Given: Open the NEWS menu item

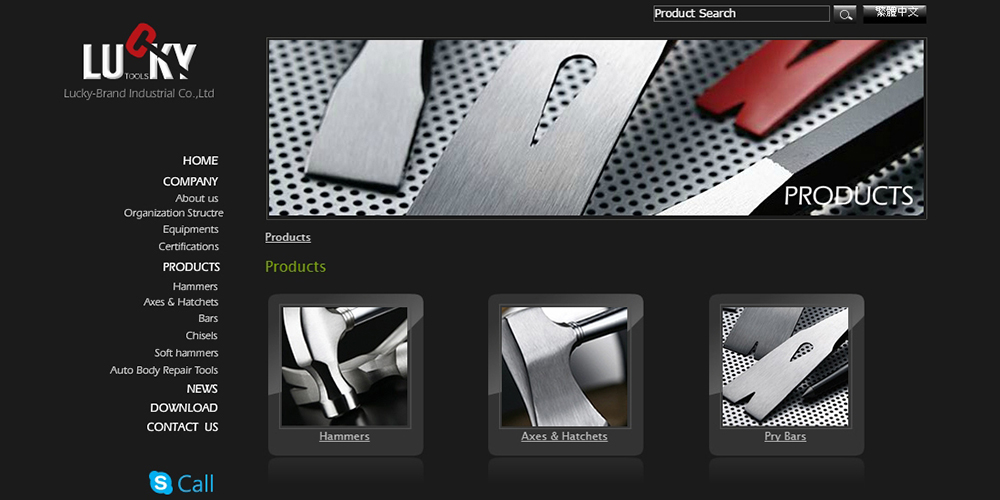Looking at the screenshot, I should [x=202, y=389].
